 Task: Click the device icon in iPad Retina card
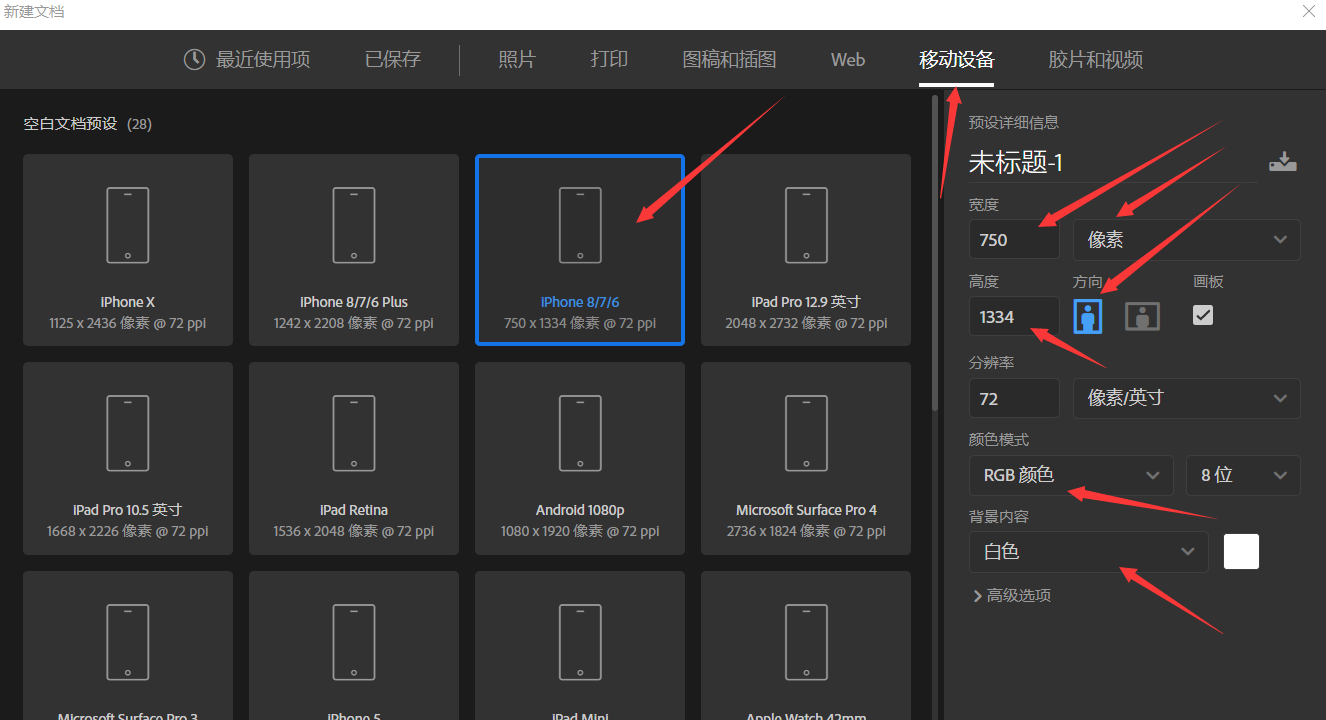[354, 433]
